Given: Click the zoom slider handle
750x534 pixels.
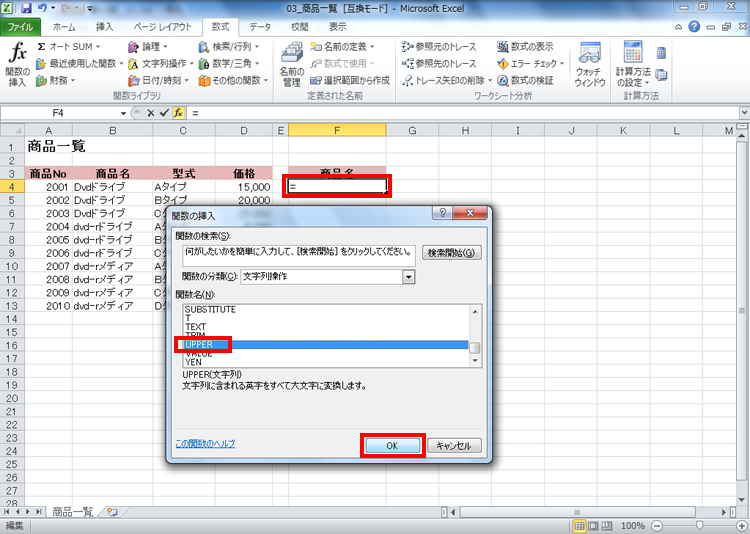Looking at the screenshot, I should (x=699, y=526).
